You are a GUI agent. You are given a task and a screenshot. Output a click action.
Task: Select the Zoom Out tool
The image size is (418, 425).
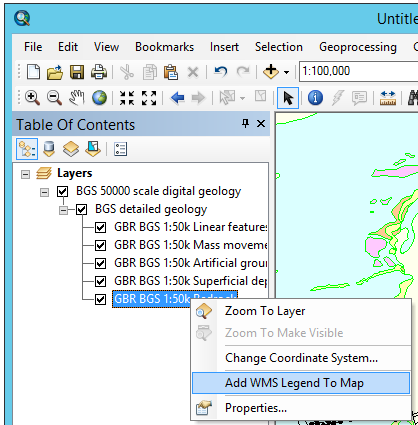[x=54, y=98]
